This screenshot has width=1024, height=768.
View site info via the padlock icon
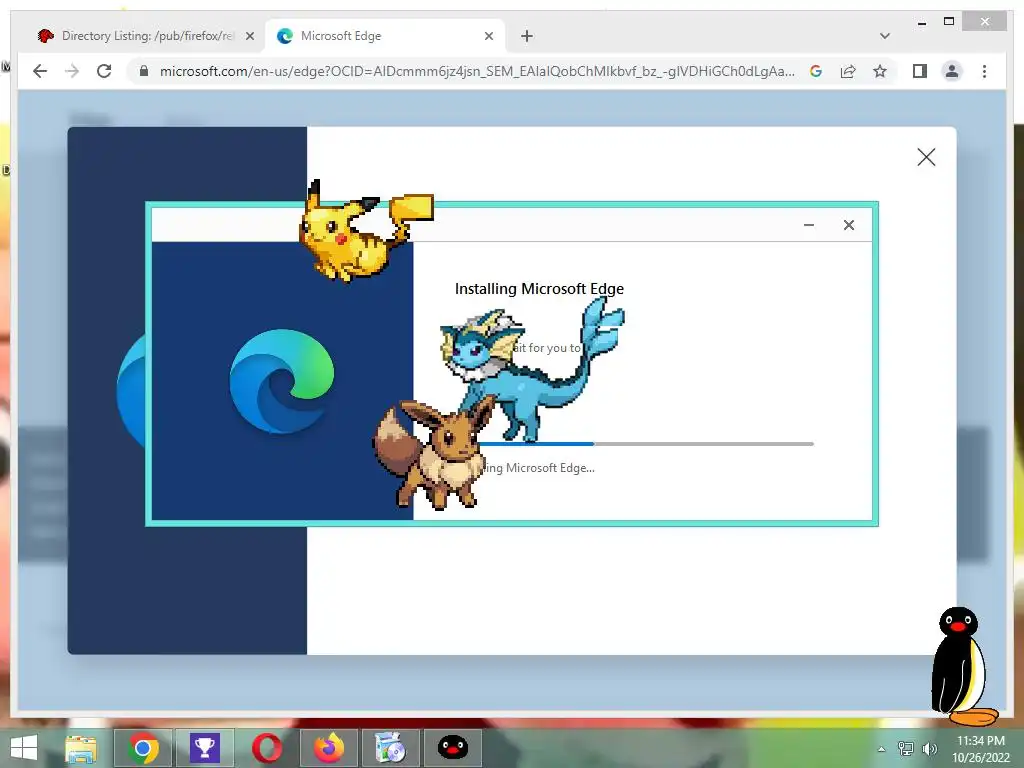pos(144,71)
